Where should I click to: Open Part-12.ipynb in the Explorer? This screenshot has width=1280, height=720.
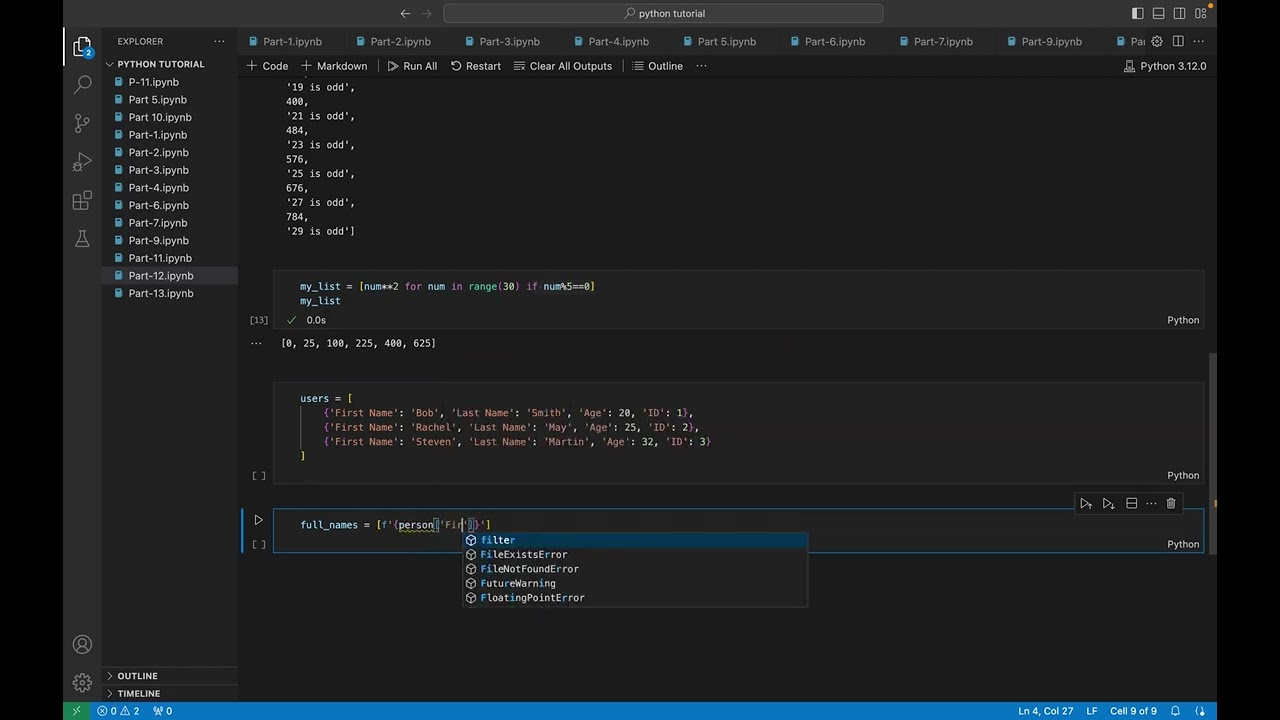(170, 276)
